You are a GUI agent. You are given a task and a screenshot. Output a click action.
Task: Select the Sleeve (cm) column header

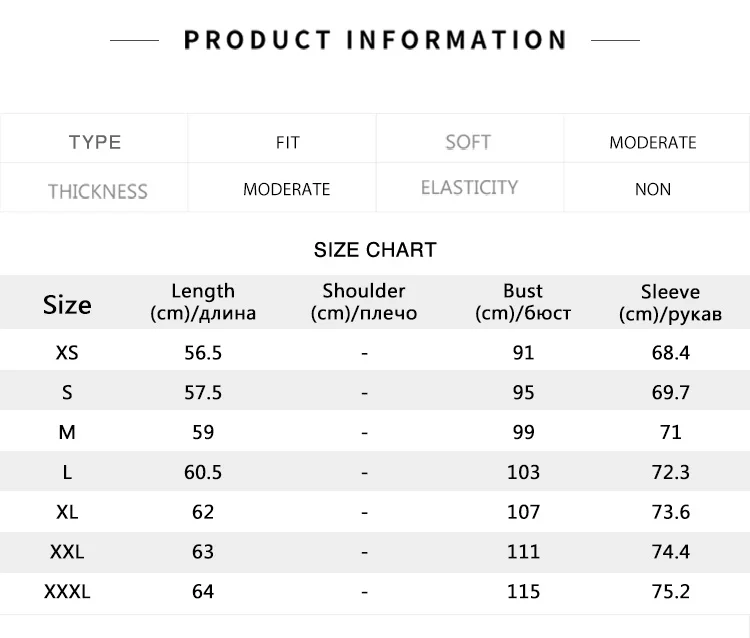(670, 303)
